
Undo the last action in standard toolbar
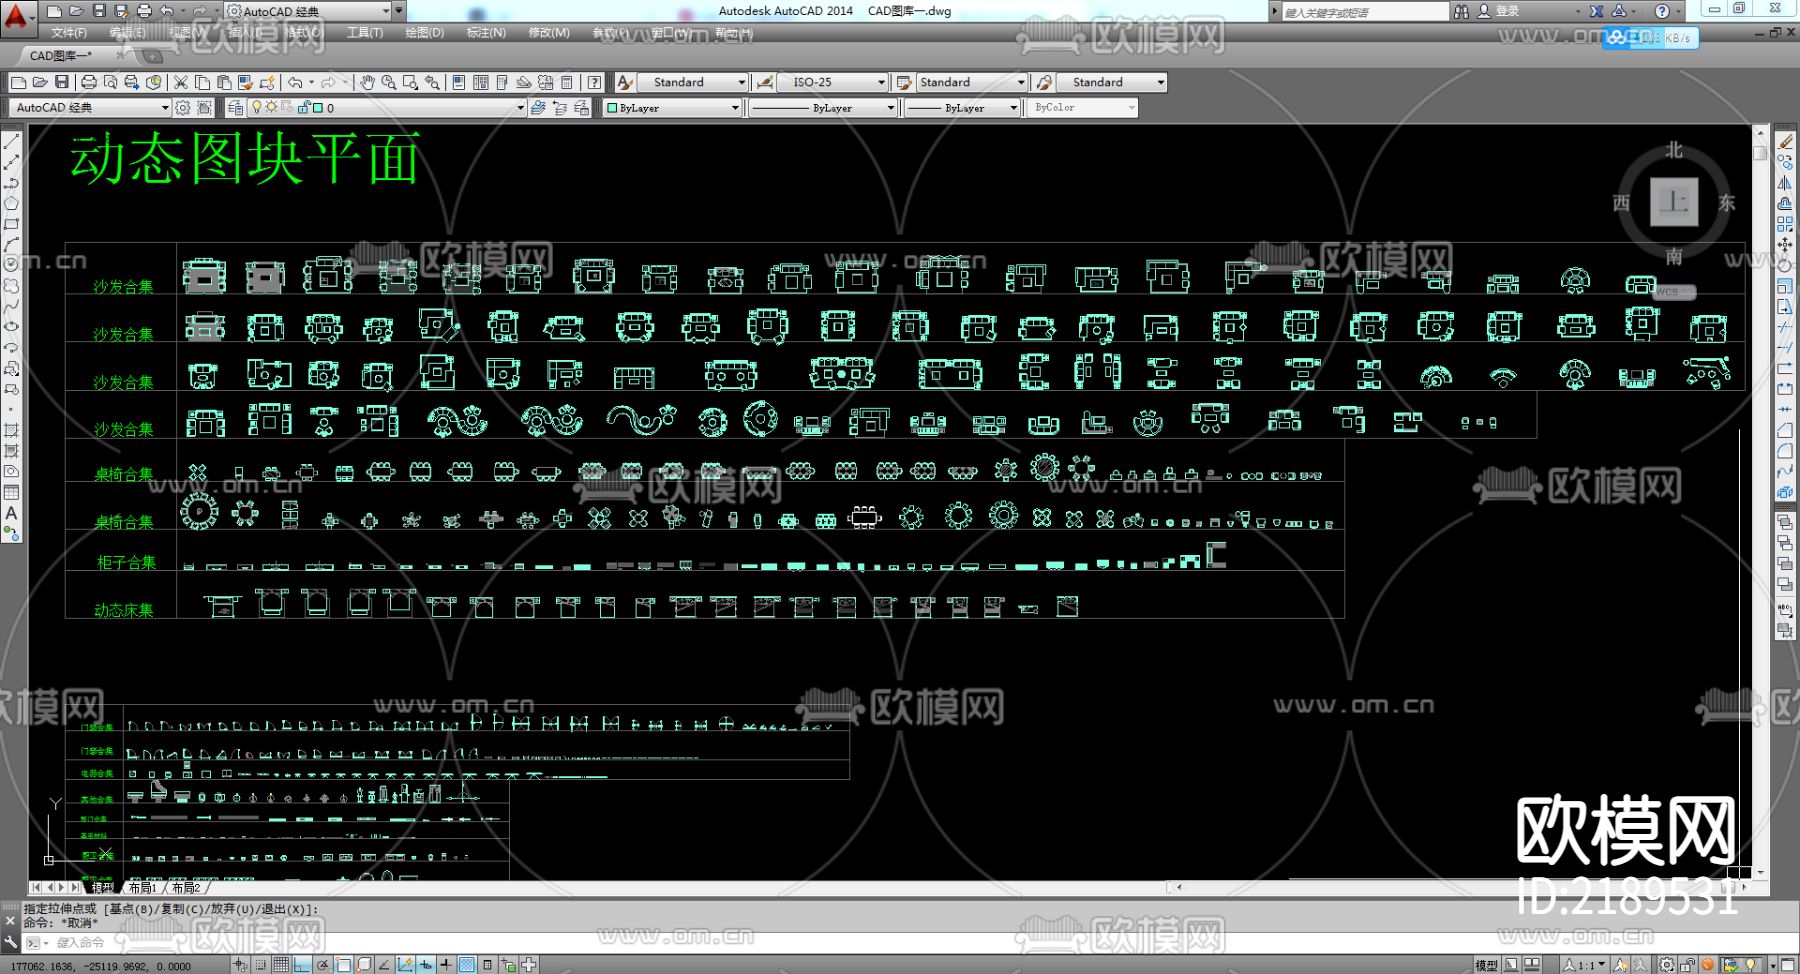[295, 82]
